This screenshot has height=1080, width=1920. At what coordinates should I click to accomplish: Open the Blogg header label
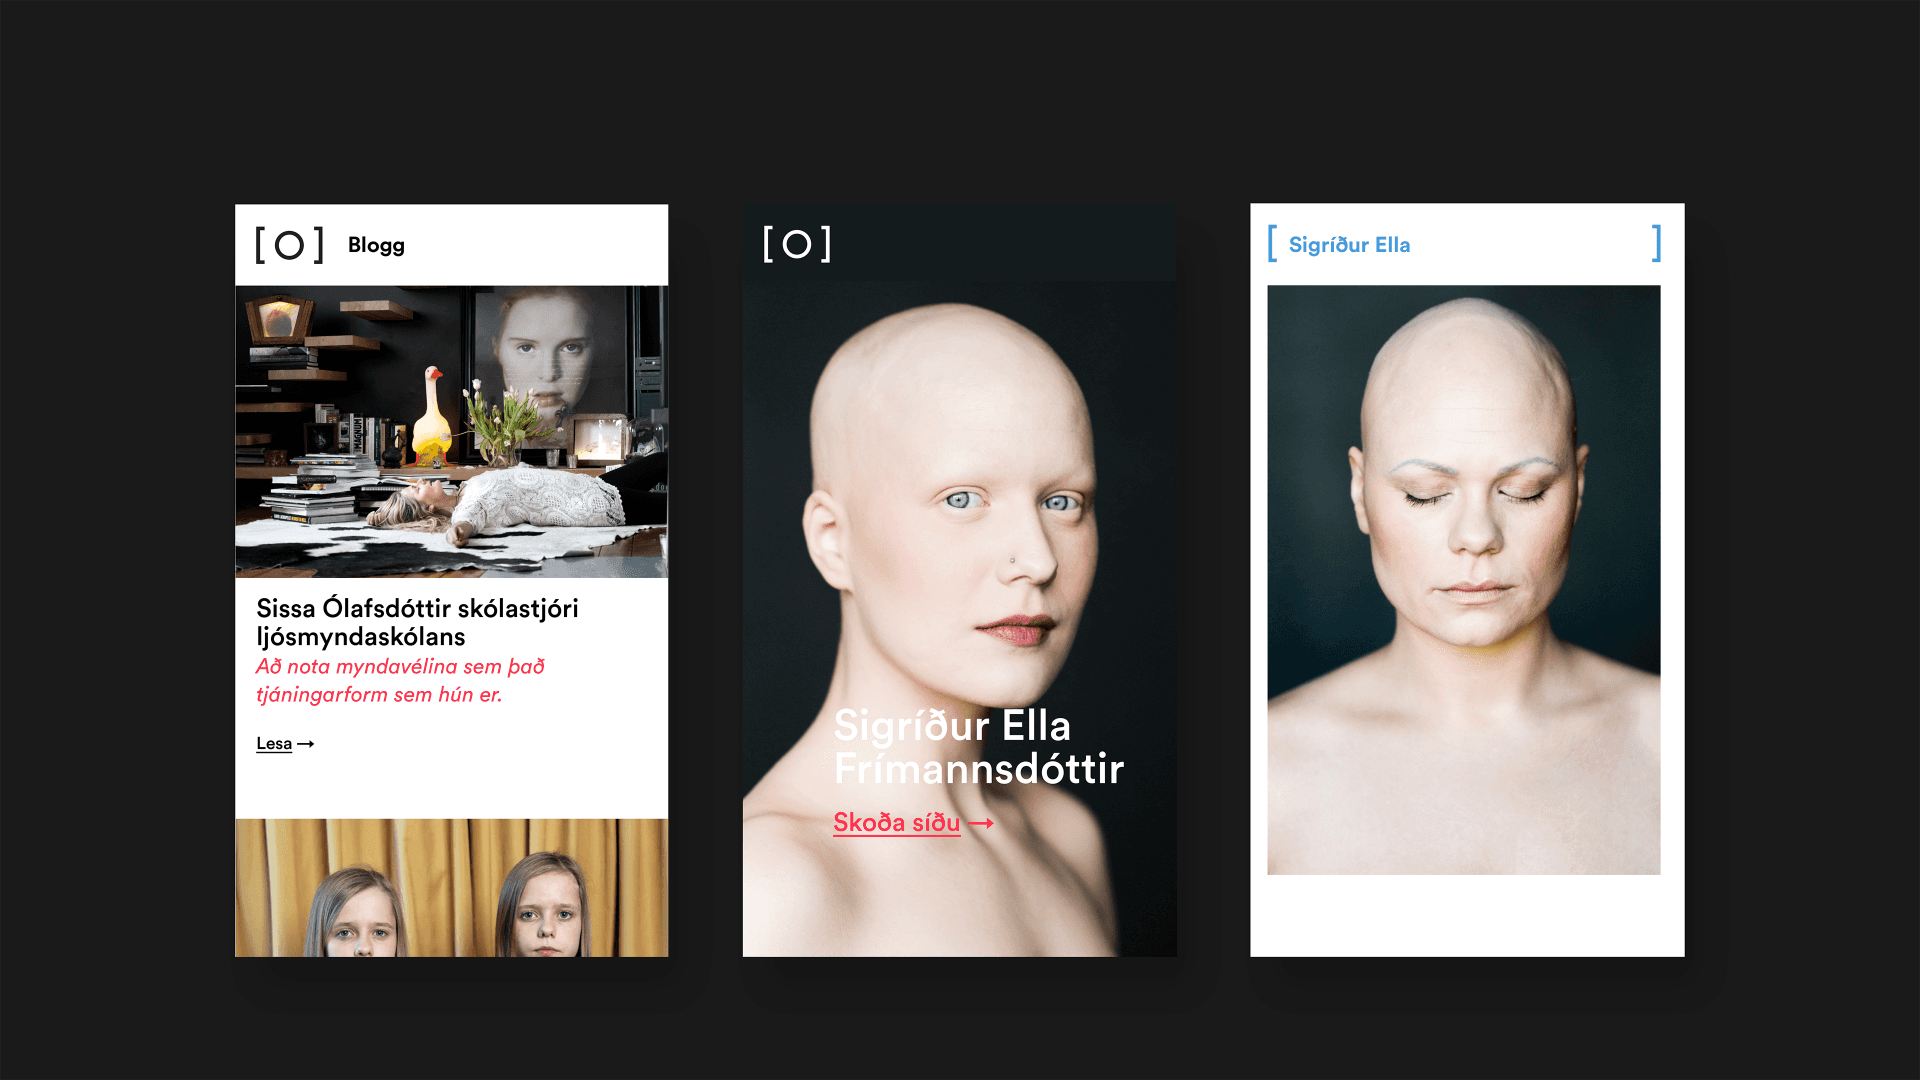point(376,245)
